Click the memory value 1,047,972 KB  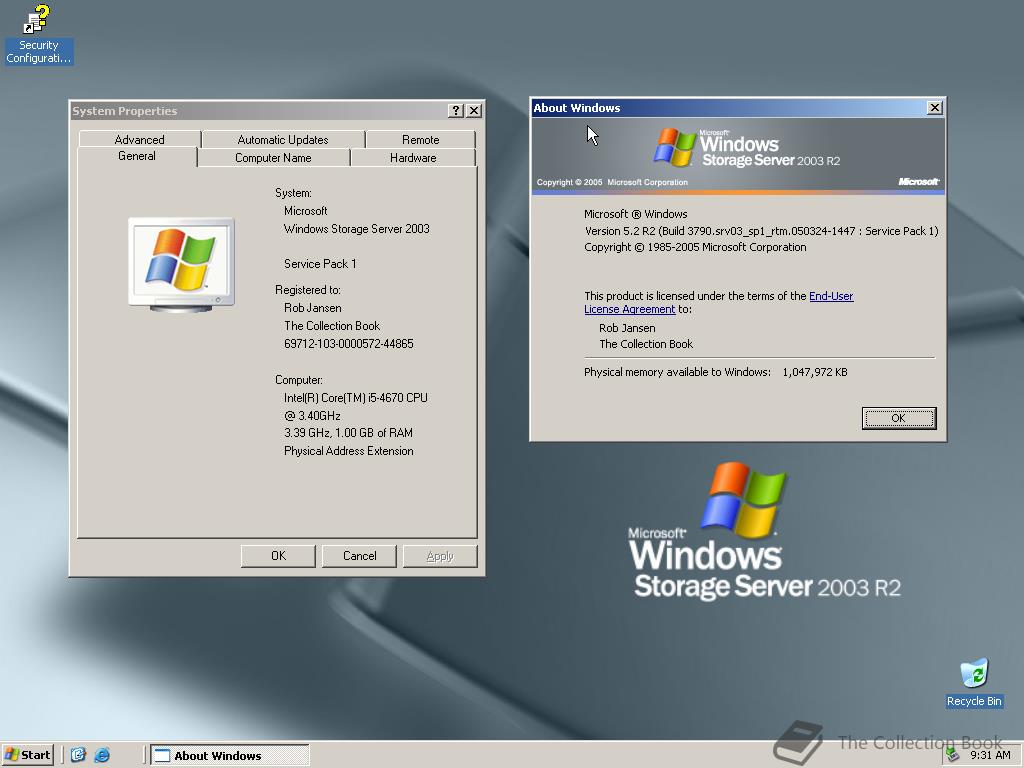click(815, 372)
